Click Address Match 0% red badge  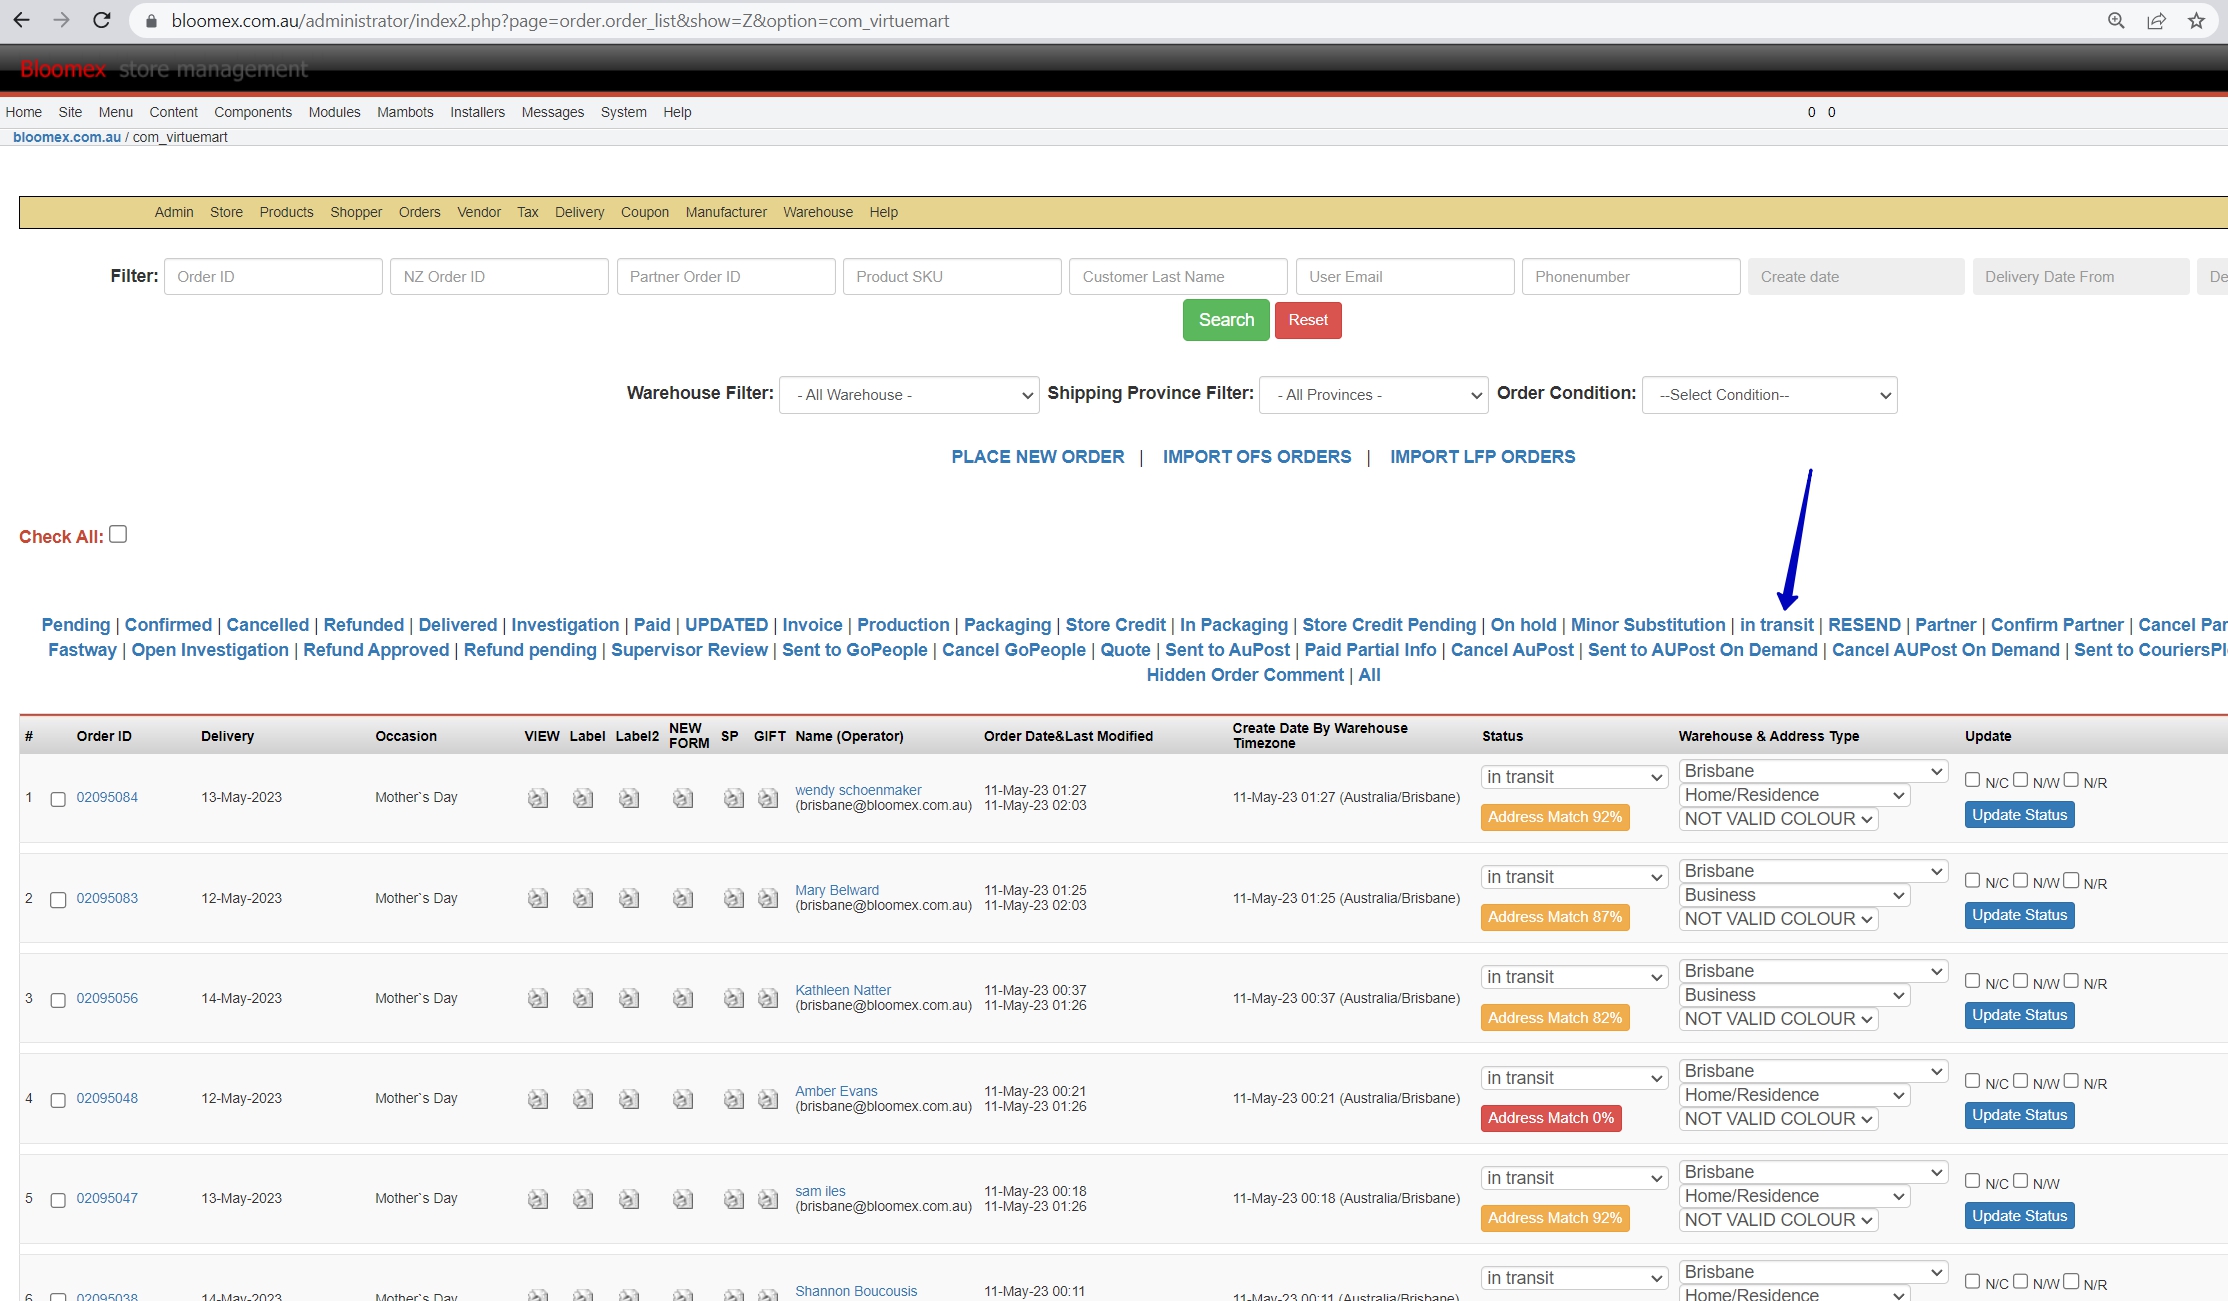1551,1118
